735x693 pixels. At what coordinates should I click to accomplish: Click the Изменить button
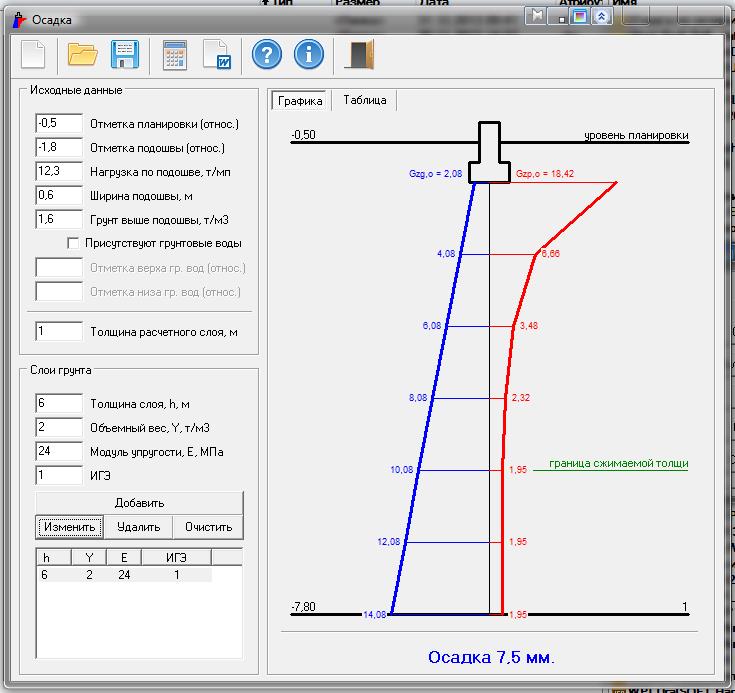point(69,527)
